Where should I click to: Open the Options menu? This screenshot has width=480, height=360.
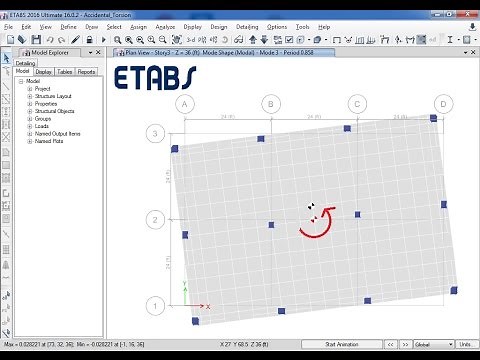click(277, 27)
